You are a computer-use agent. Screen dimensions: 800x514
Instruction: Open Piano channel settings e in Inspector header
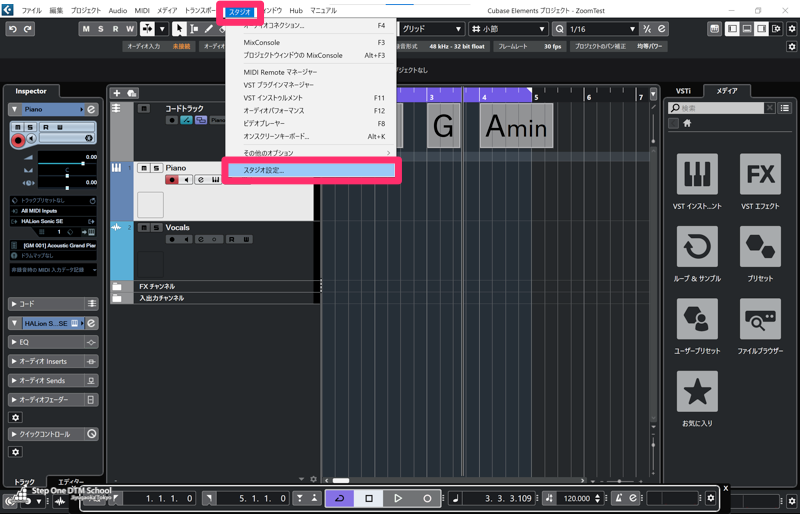coord(91,109)
